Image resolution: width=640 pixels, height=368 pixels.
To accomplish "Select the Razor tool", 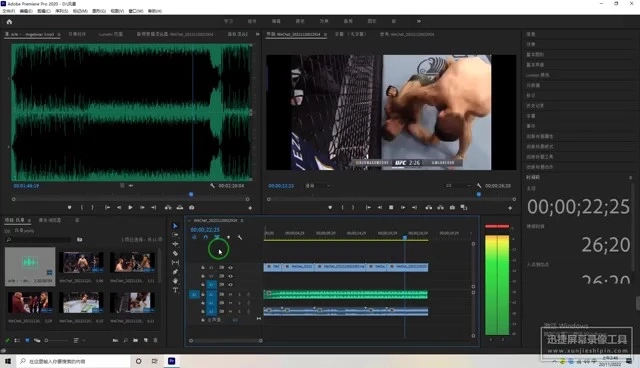I will tap(176, 253).
